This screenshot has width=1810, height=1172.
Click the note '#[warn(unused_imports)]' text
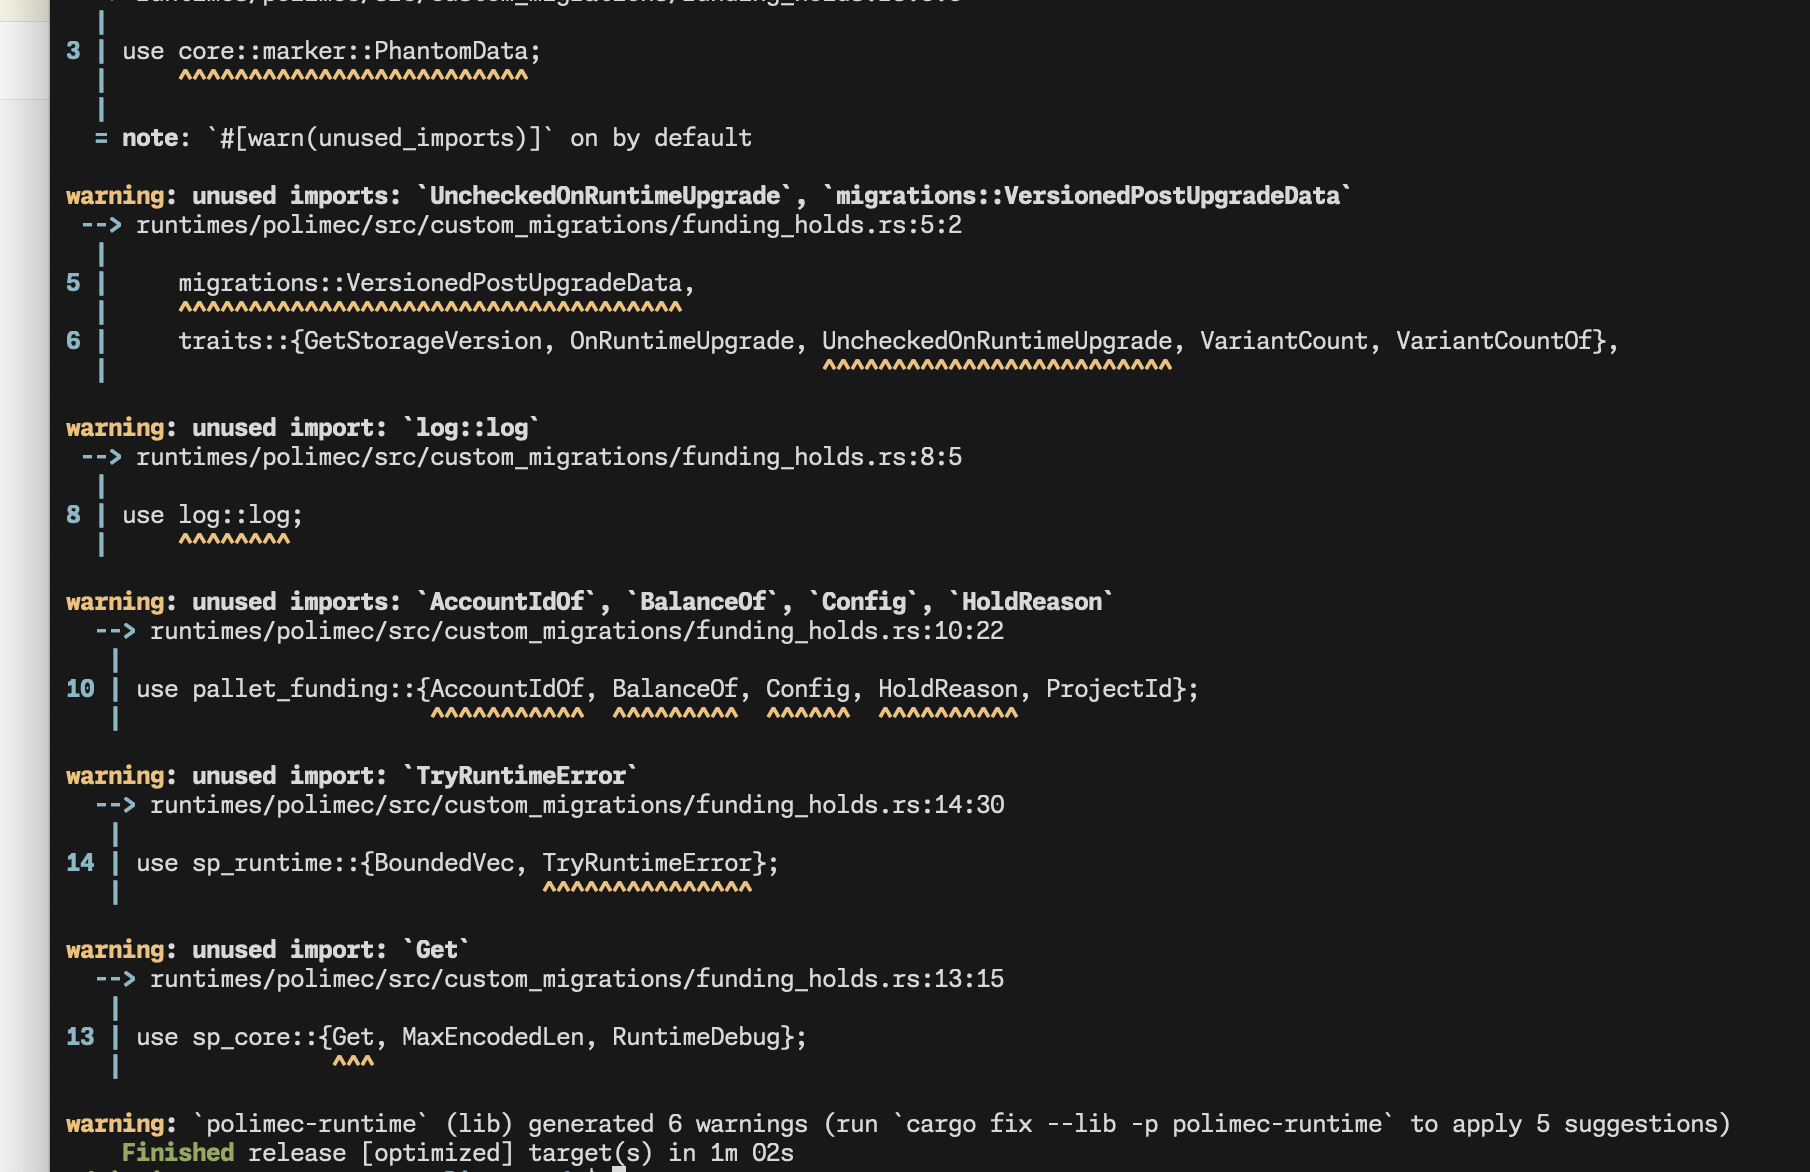point(379,138)
